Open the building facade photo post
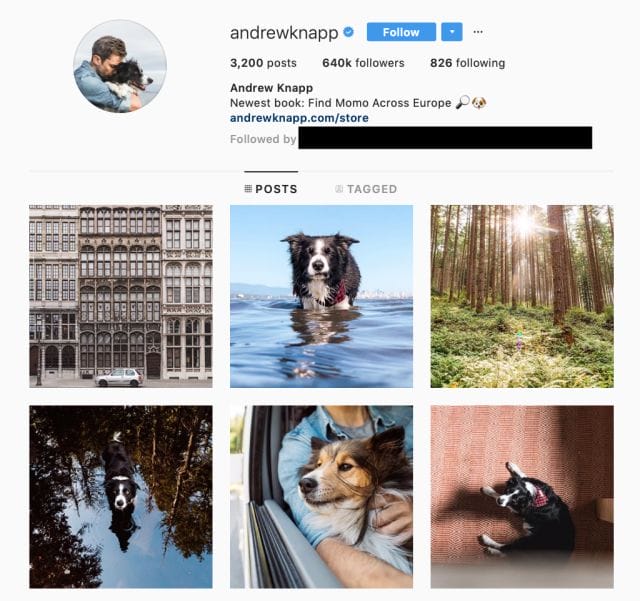This screenshot has height=601, width=640. click(121, 296)
